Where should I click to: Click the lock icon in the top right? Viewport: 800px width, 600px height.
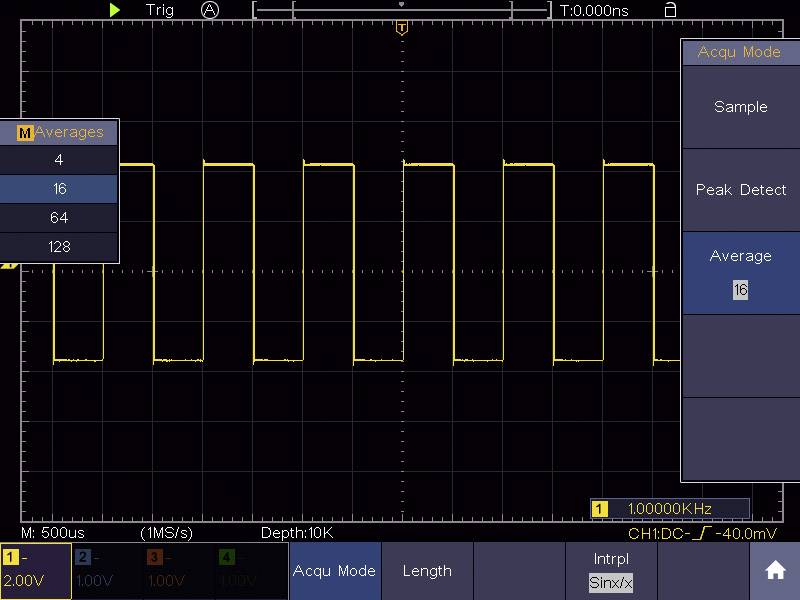(669, 10)
